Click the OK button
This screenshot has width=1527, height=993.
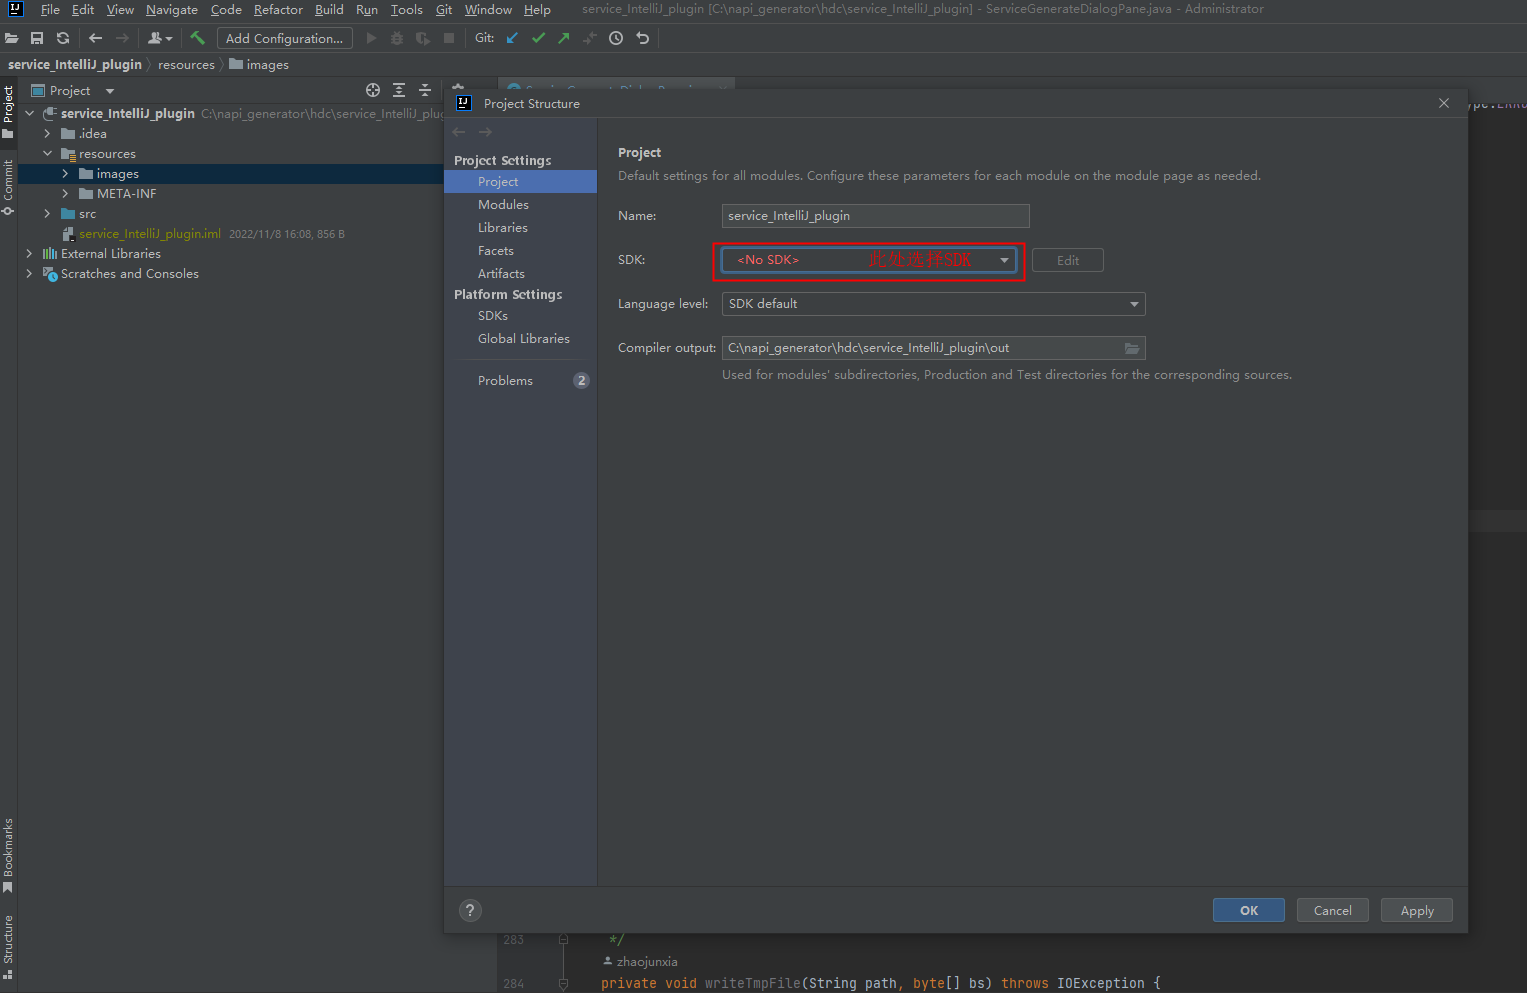pyautogui.click(x=1248, y=910)
